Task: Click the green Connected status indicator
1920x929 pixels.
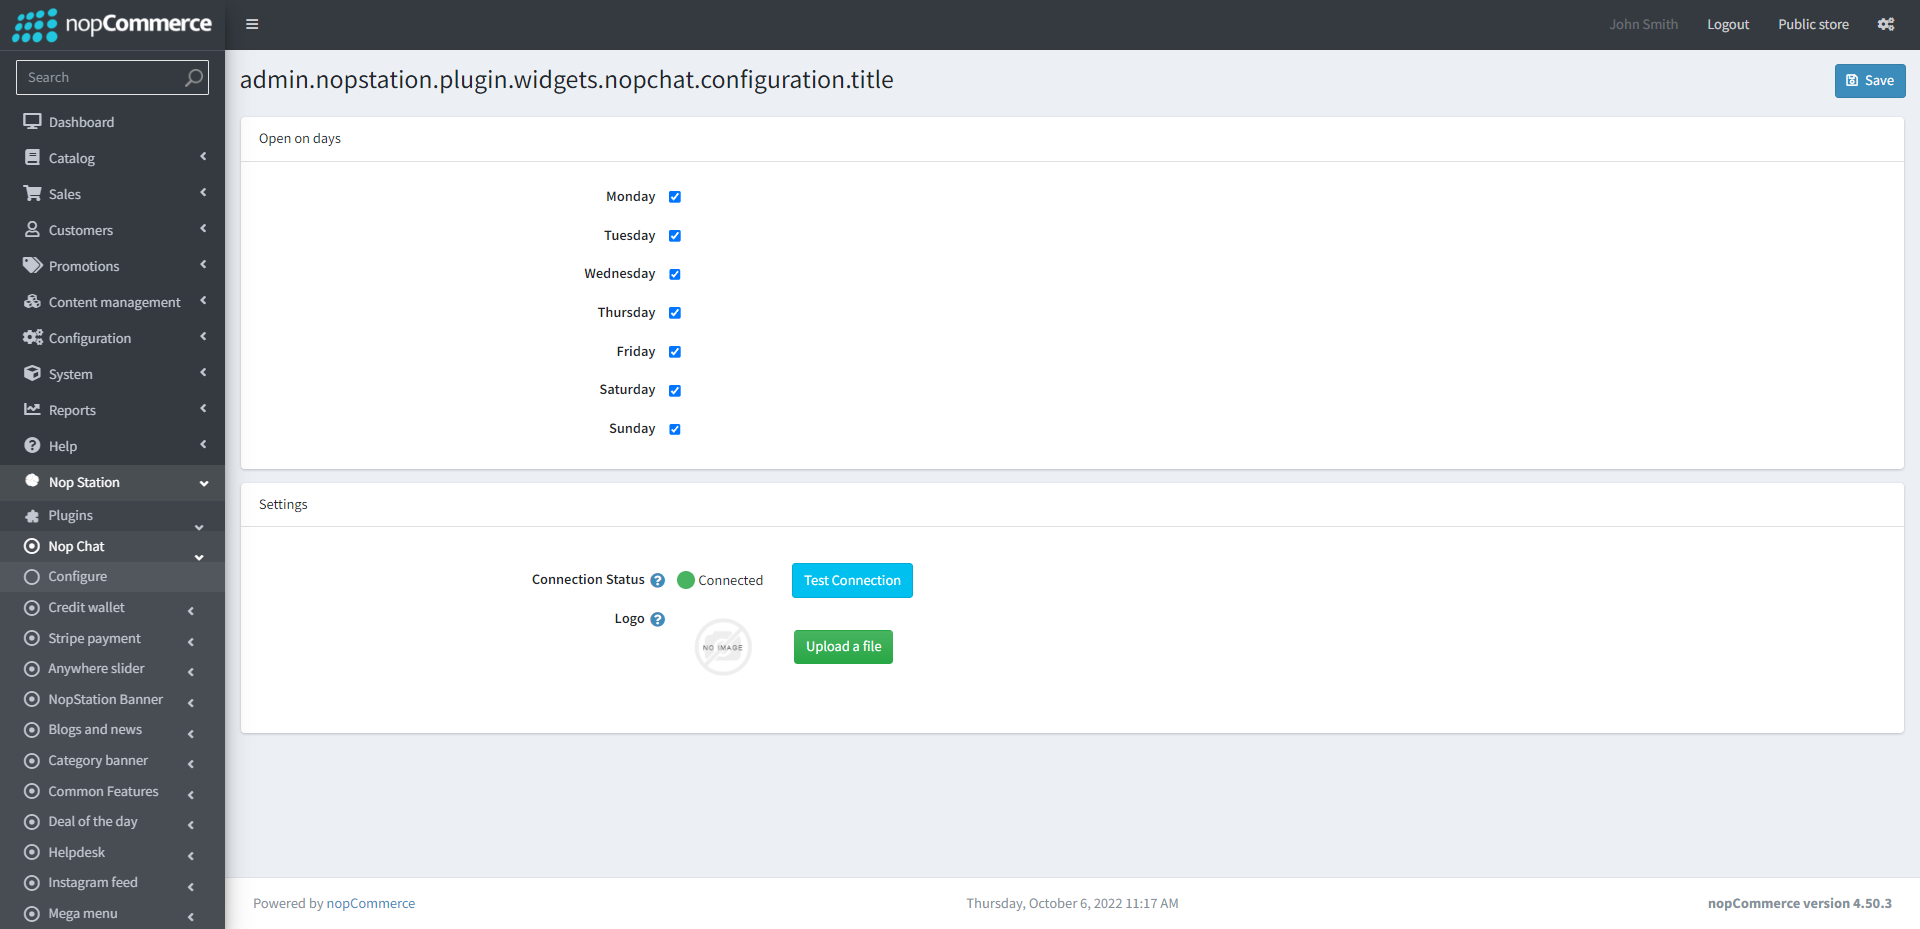Action: (686, 580)
